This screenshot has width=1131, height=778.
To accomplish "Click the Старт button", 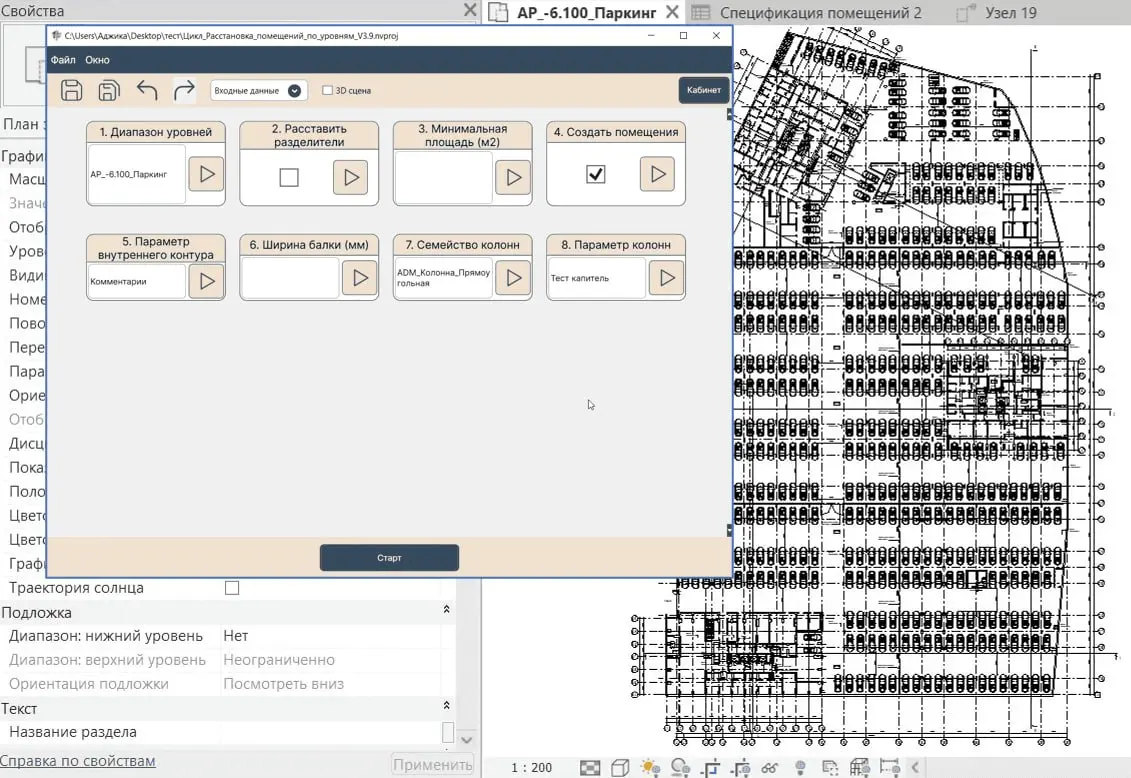I will tap(389, 557).
